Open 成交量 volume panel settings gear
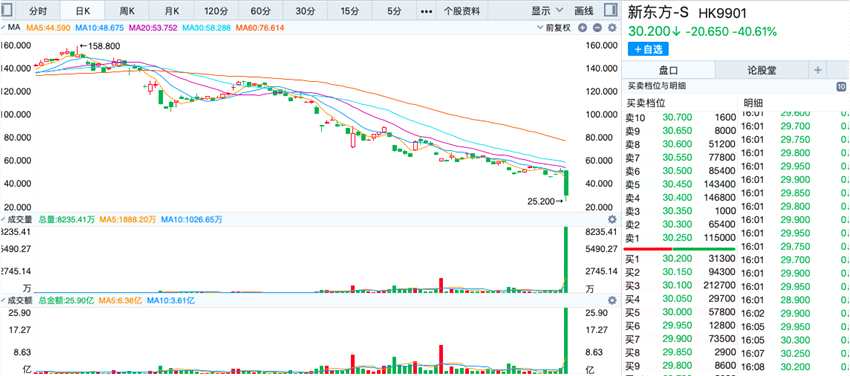Viewport: 850px width, 376px height. [x=612, y=219]
